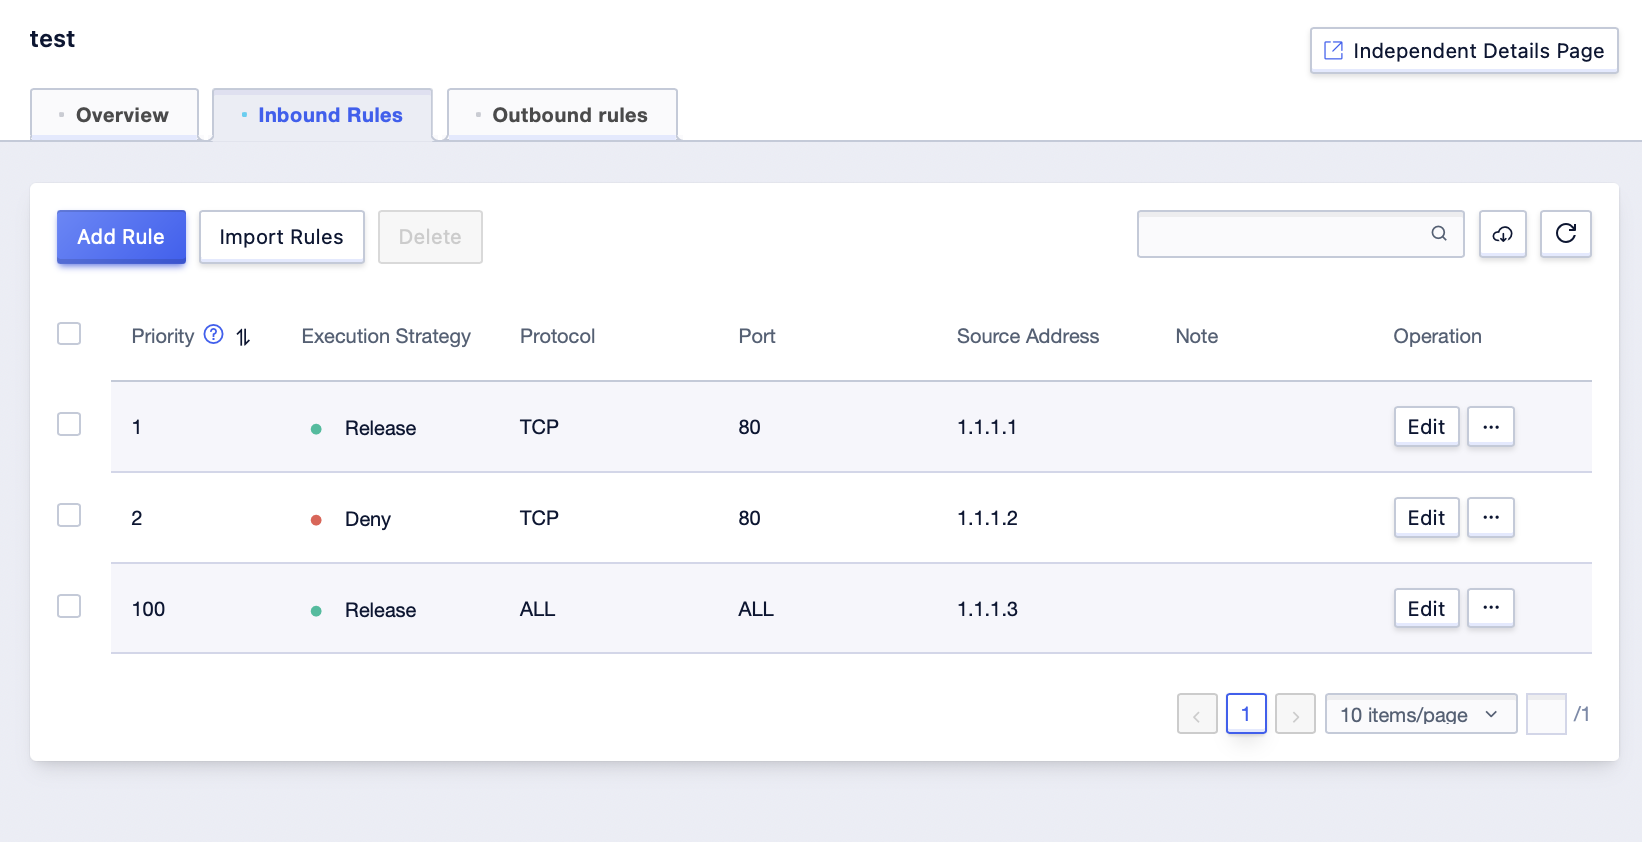Refresh the rules list
This screenshot has width=1642, height=842.
coord(1565,234)
